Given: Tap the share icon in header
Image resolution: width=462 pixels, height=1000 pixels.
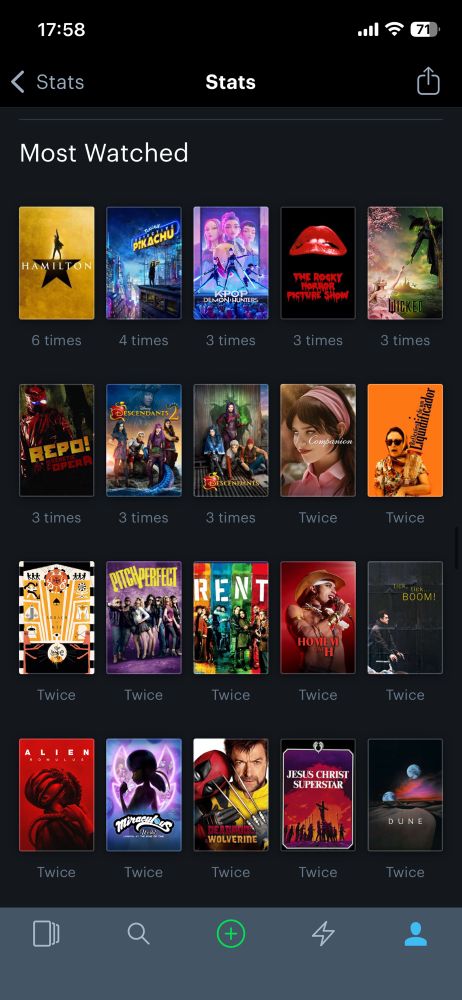Looking at the screenshot, I should click(428, 81).
